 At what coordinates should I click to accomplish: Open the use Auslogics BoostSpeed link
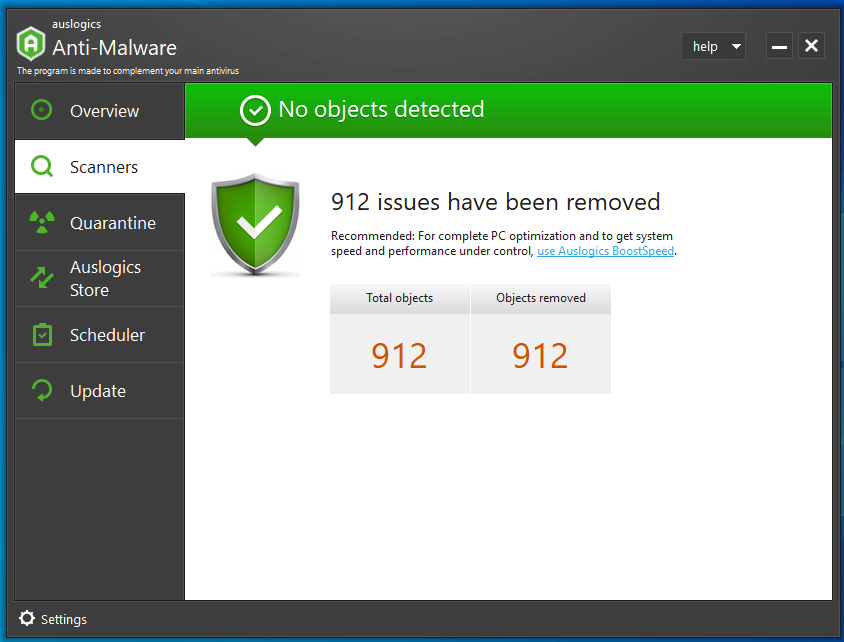pos(605,251)
